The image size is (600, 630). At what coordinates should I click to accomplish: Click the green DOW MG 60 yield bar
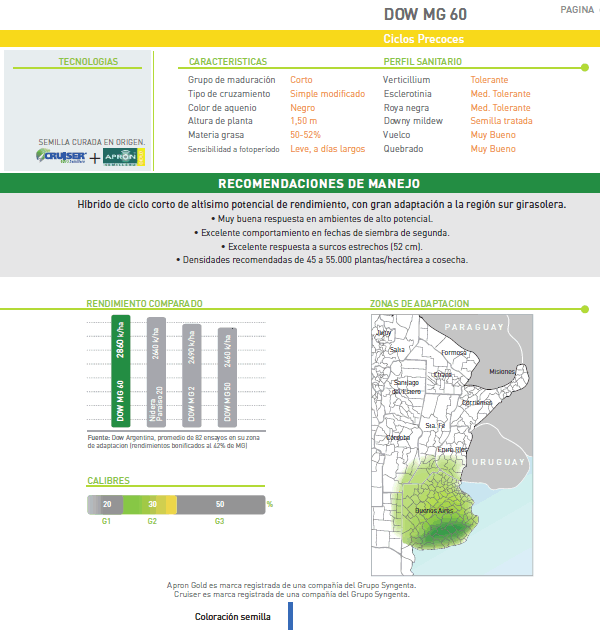tap(119, 372)
